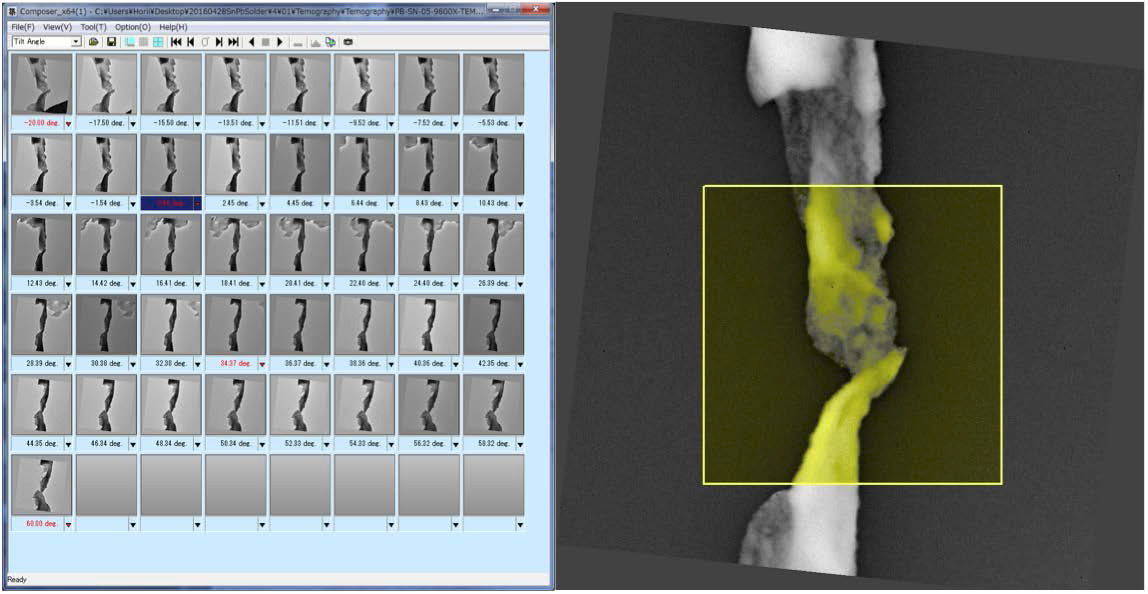Viewport: 1148px width, 594px height.
Task: Open the graph display icon
Action: click(x=314, y=39)
